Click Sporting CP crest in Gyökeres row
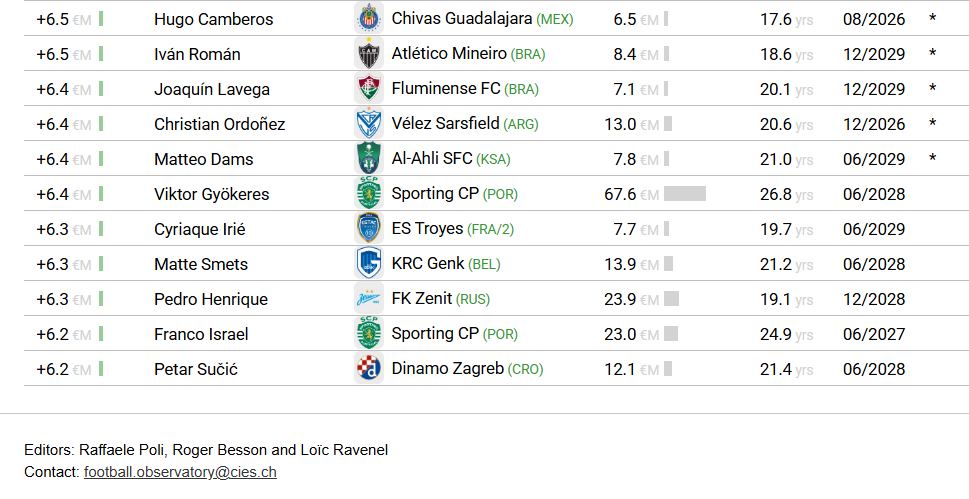Viewport: 969px width, 499px height. pos(369,194)
